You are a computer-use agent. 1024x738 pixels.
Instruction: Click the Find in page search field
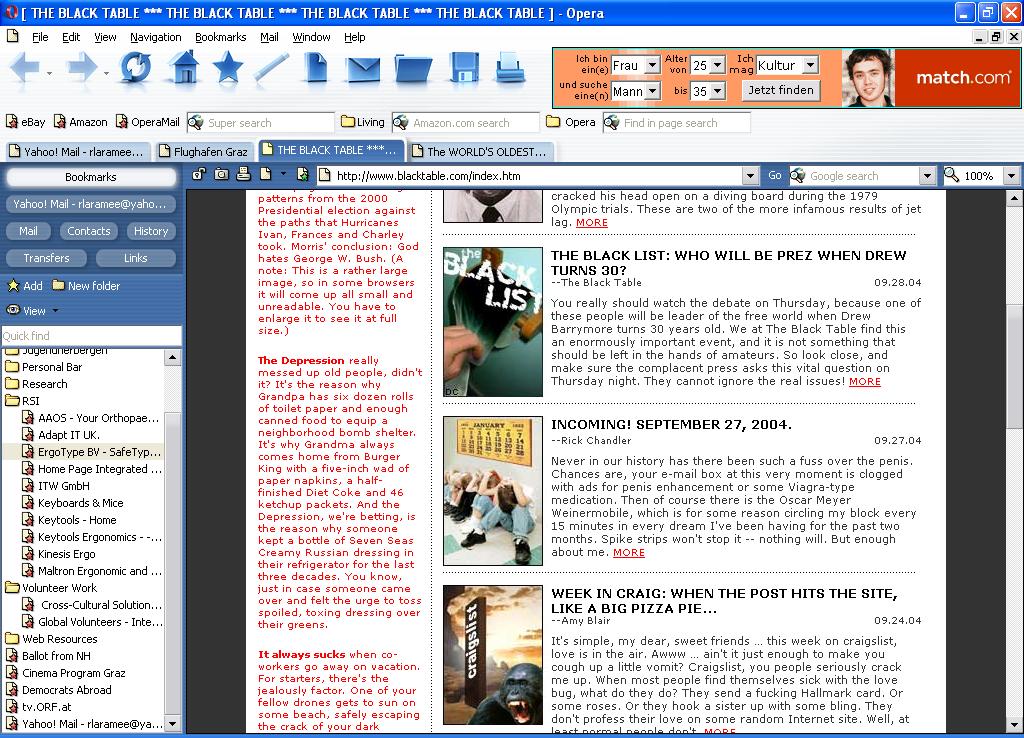click(677, 123)
